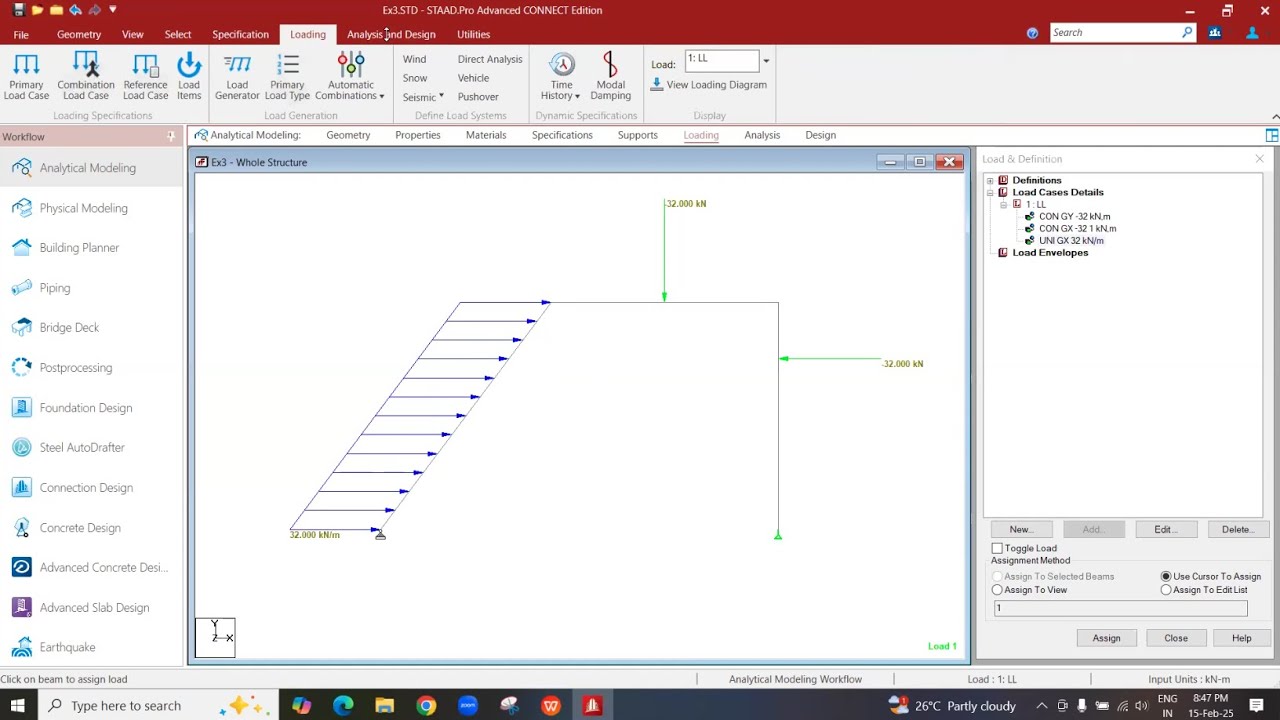Open the Combination Load Case tool

tap(86, 76)
